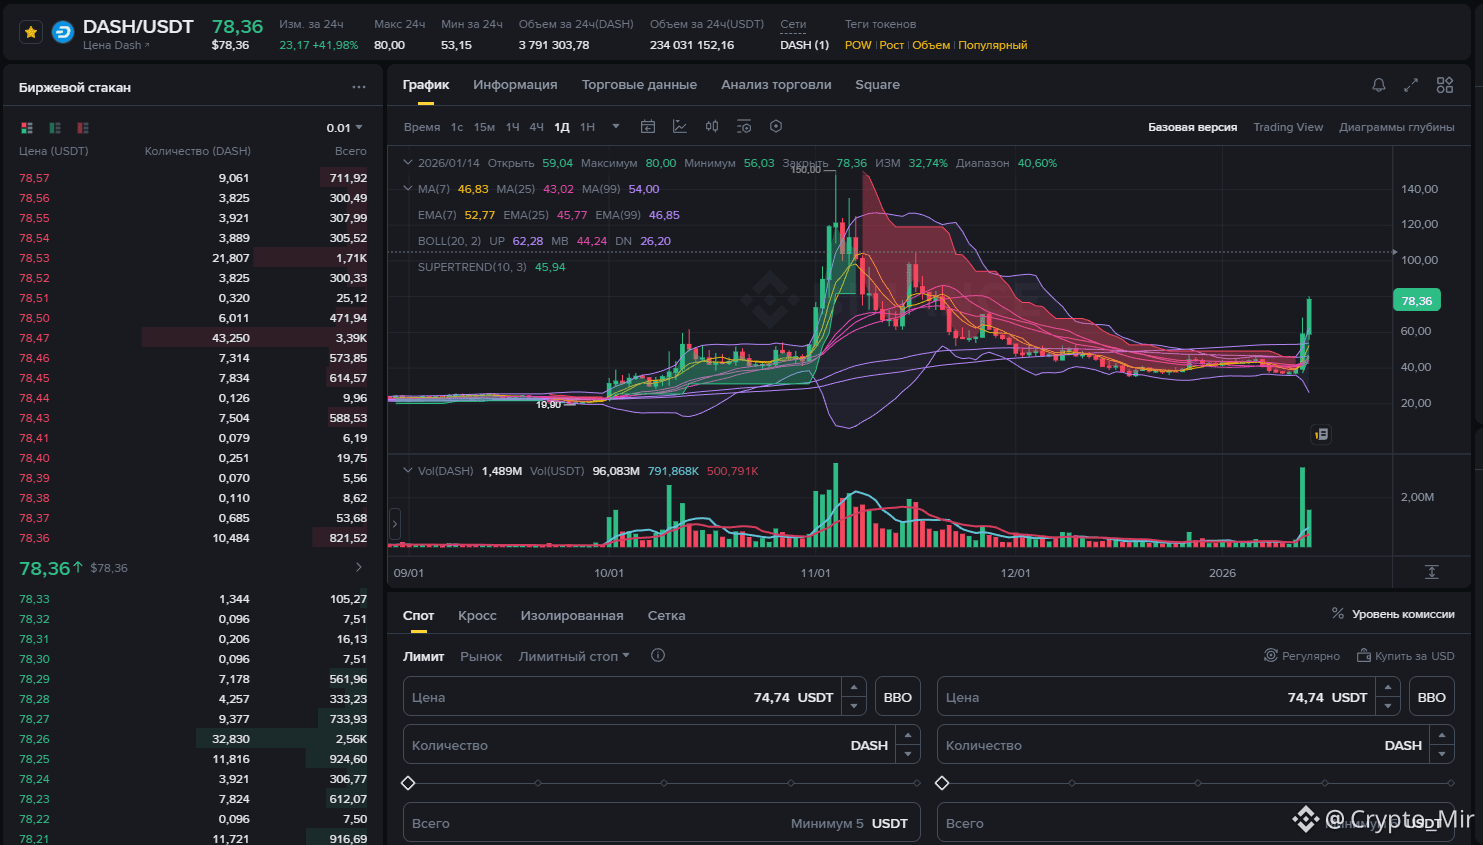Open the chart indicators icon

[x=680, y=126]
